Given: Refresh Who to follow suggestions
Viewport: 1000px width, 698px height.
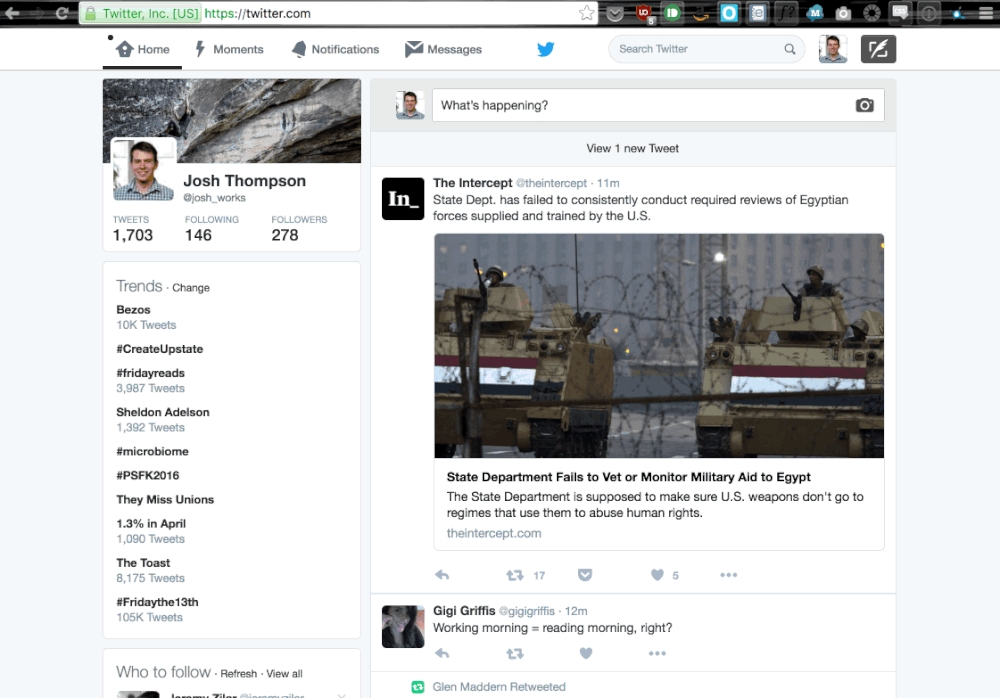Looking at the screenshot, I should (239, 674).
